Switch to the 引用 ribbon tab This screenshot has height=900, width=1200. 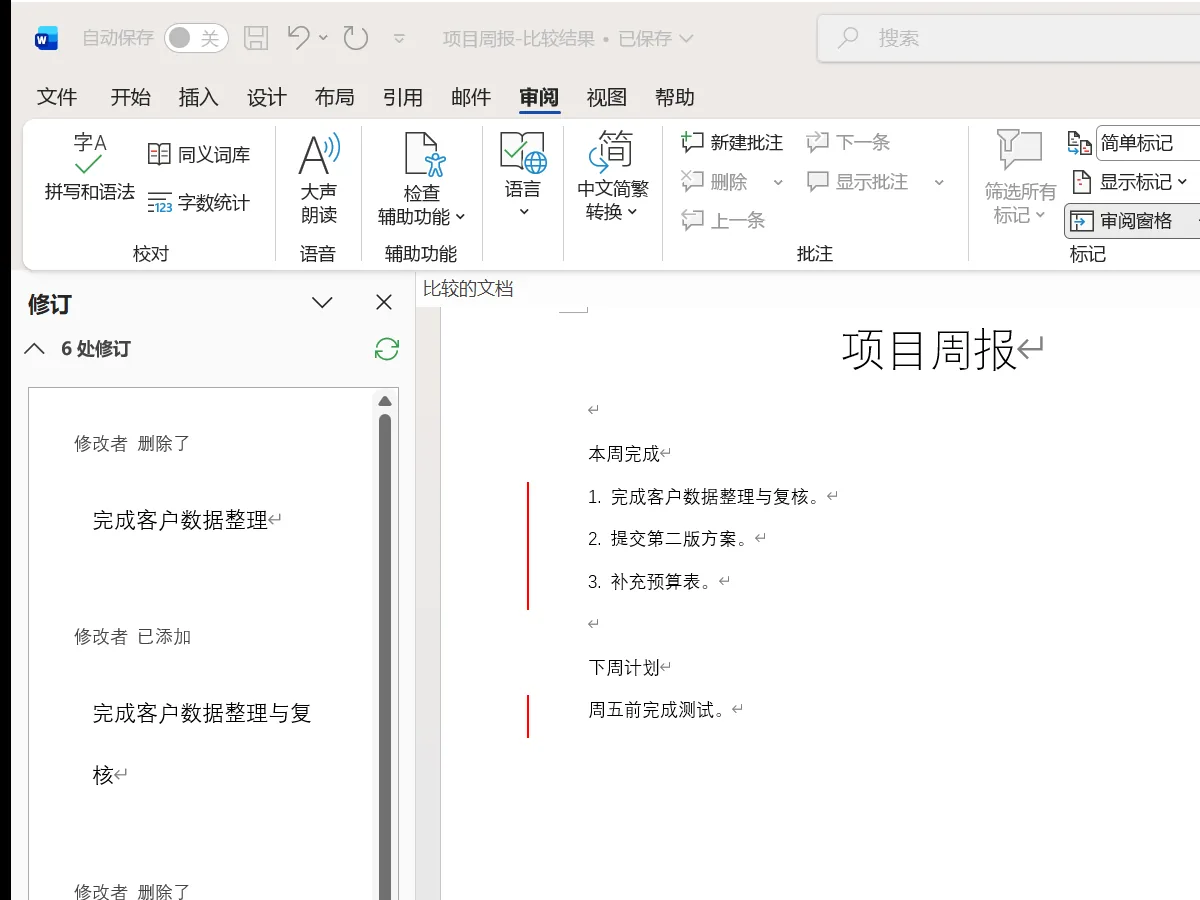click(x=402, y=97)
